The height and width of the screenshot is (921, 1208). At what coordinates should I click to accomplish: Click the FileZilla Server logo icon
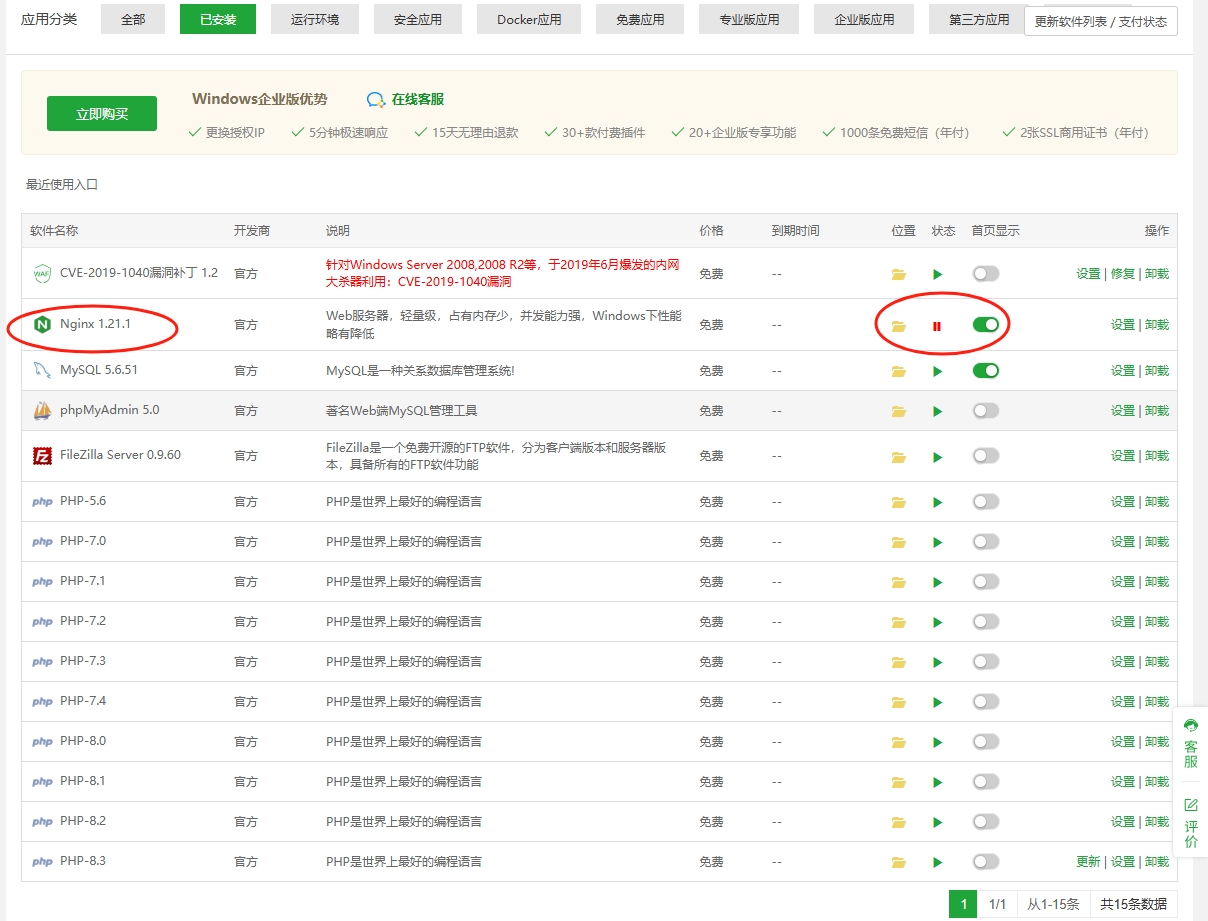click(x=42, y=456)
